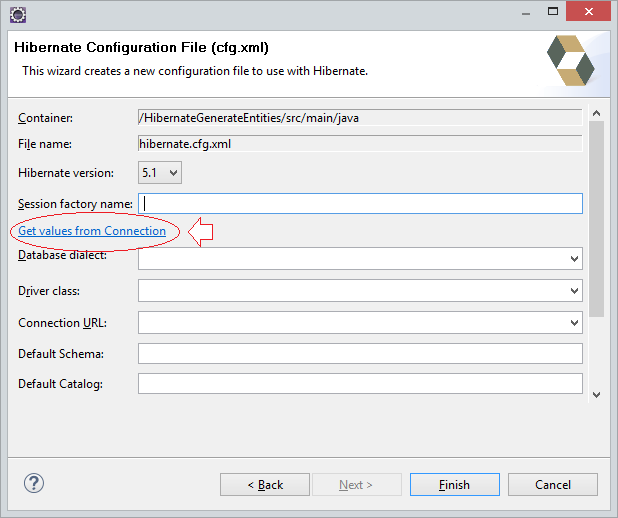Click into the Default Schema field
The image size is (618, 518).
(x=360, y=354)
